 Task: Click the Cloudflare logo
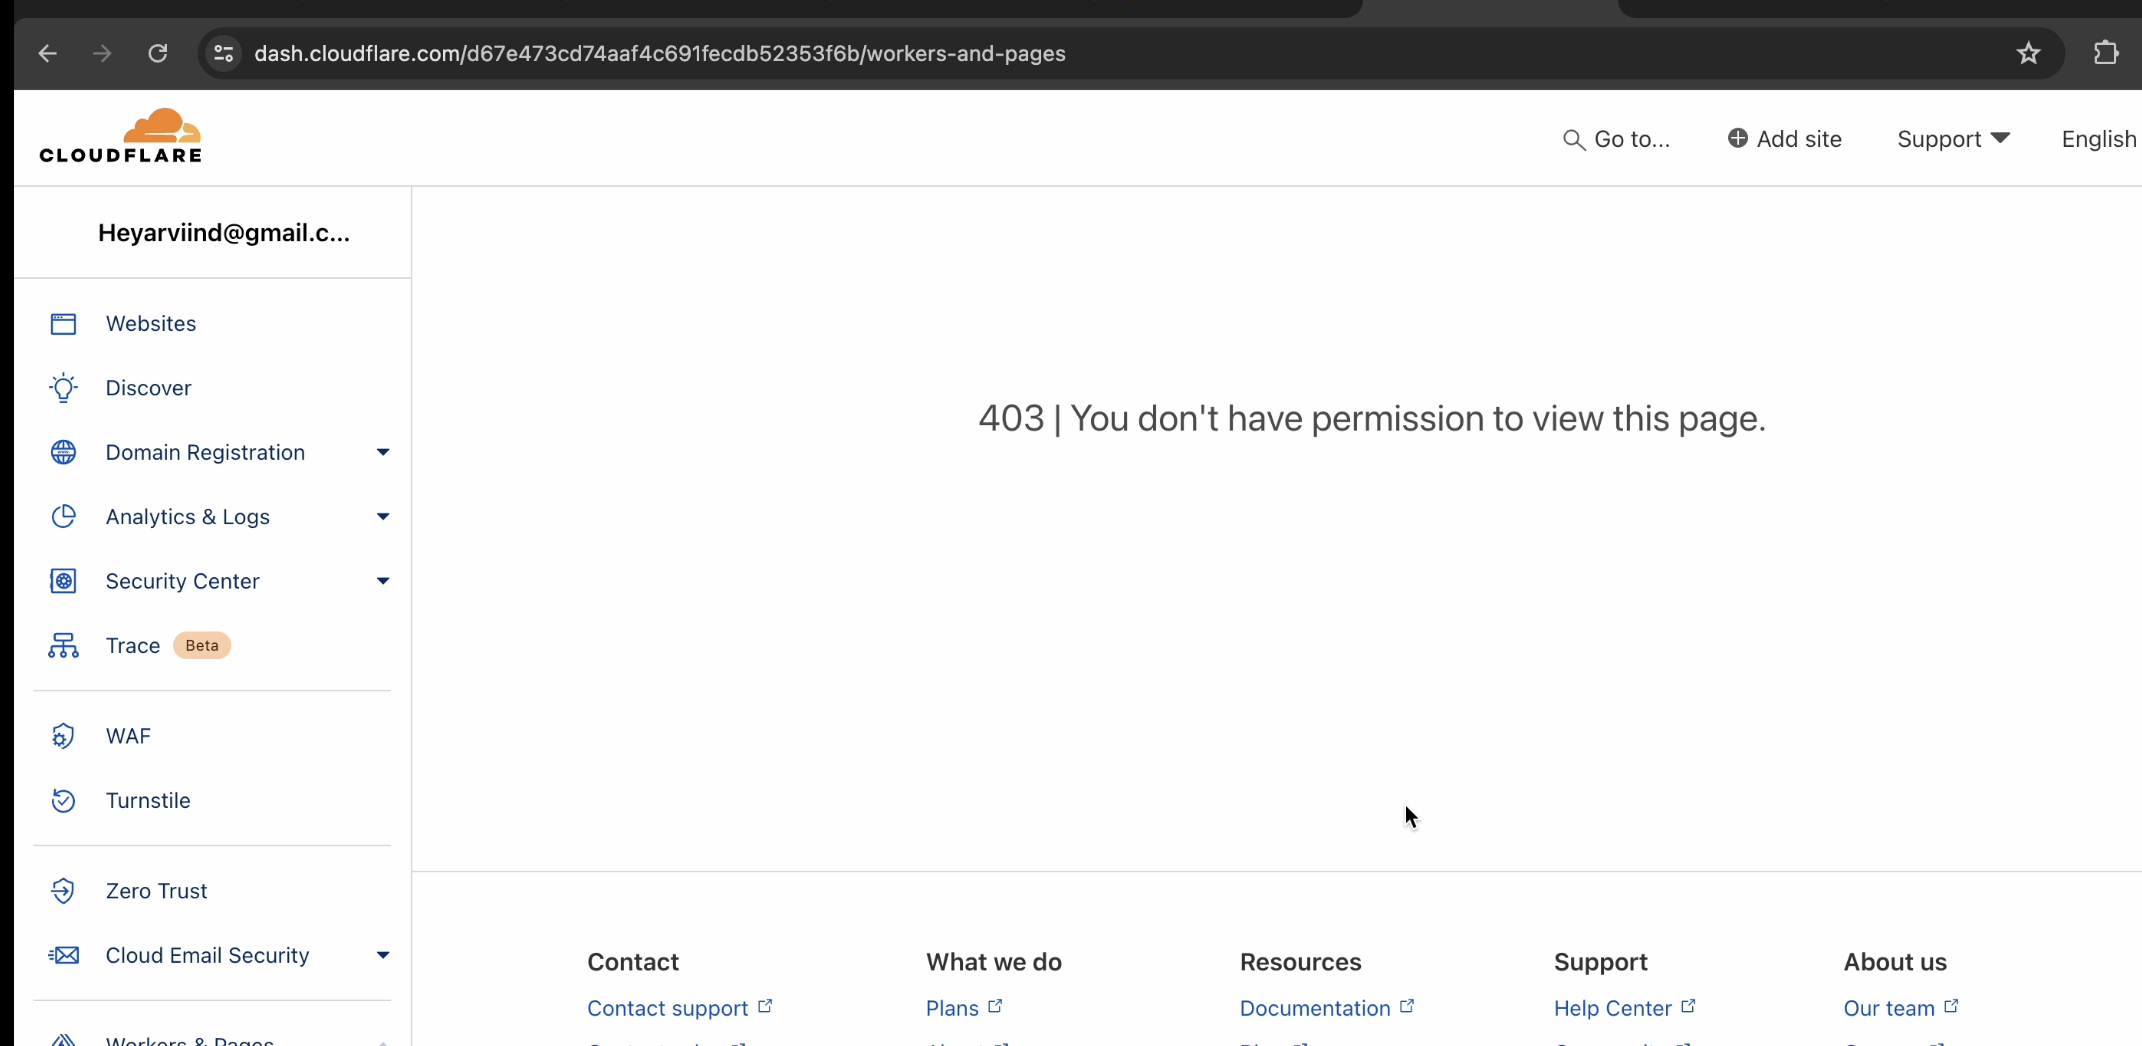[121, 135]
